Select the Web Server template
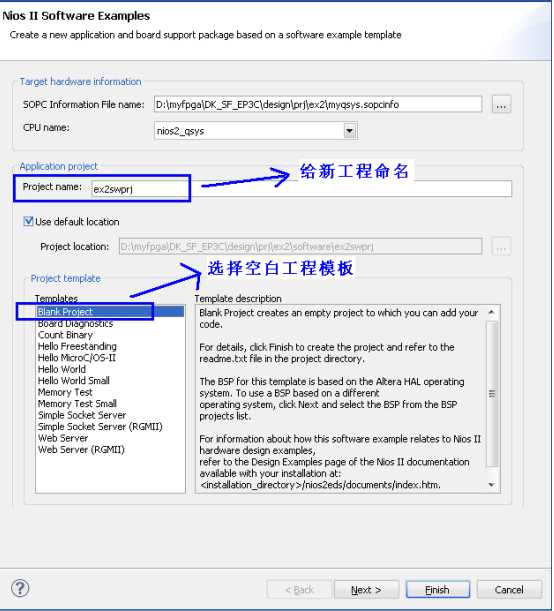Screen dimensions: 554x611 pos(63,438)
